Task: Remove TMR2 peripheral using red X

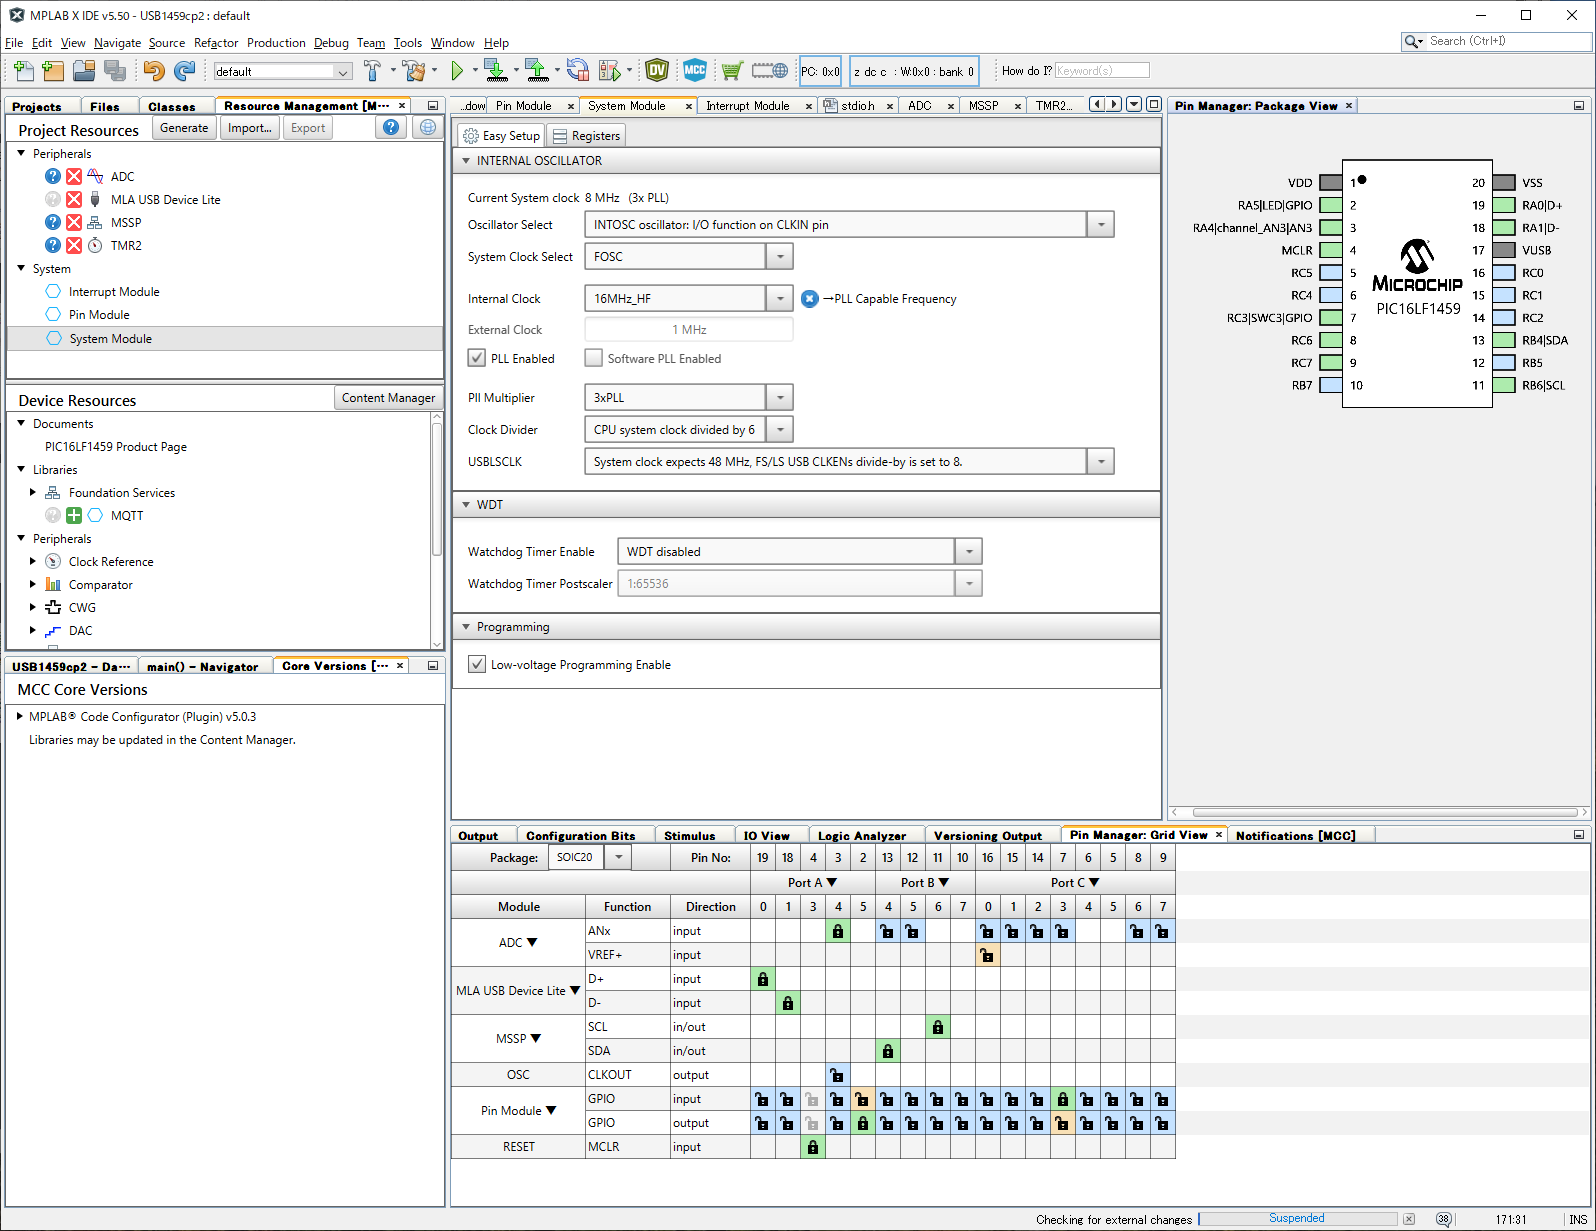Action: point(74,245)
